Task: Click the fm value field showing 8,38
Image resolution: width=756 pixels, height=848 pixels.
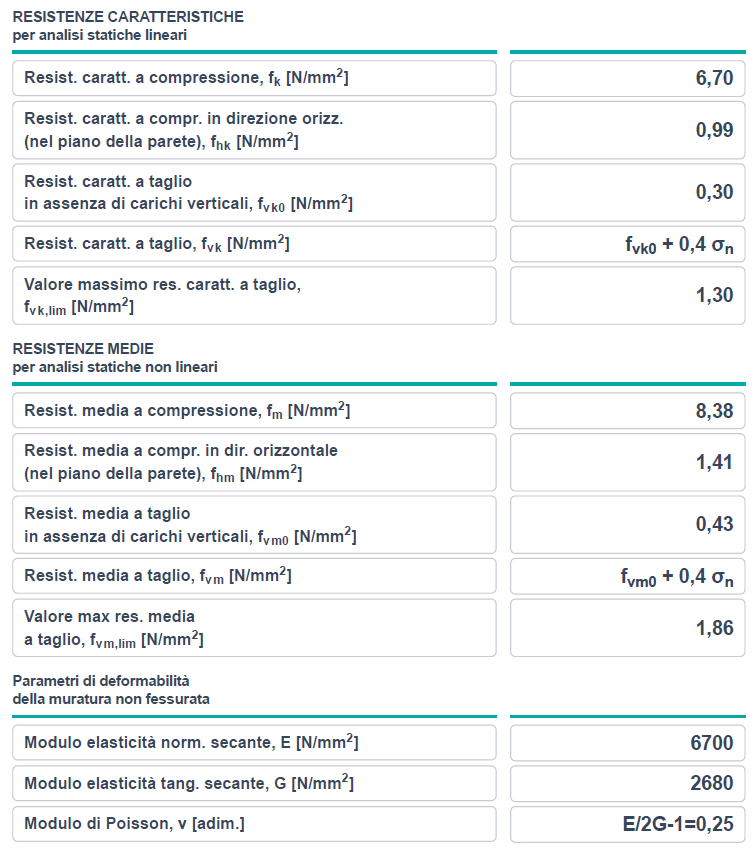Action: [x=627, y=410]
